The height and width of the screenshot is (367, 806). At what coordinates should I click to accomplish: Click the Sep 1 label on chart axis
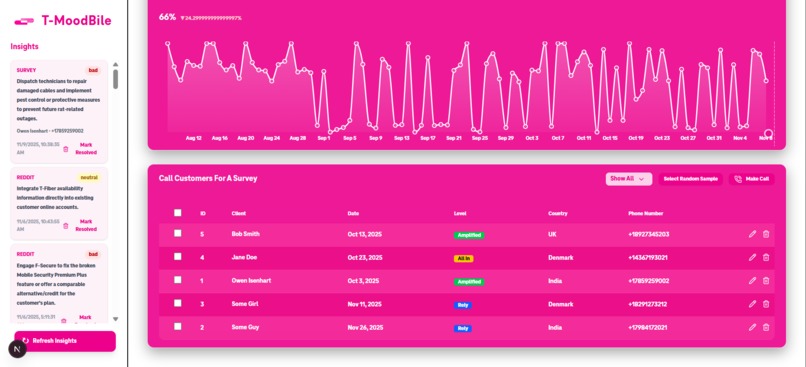point(324,138)
